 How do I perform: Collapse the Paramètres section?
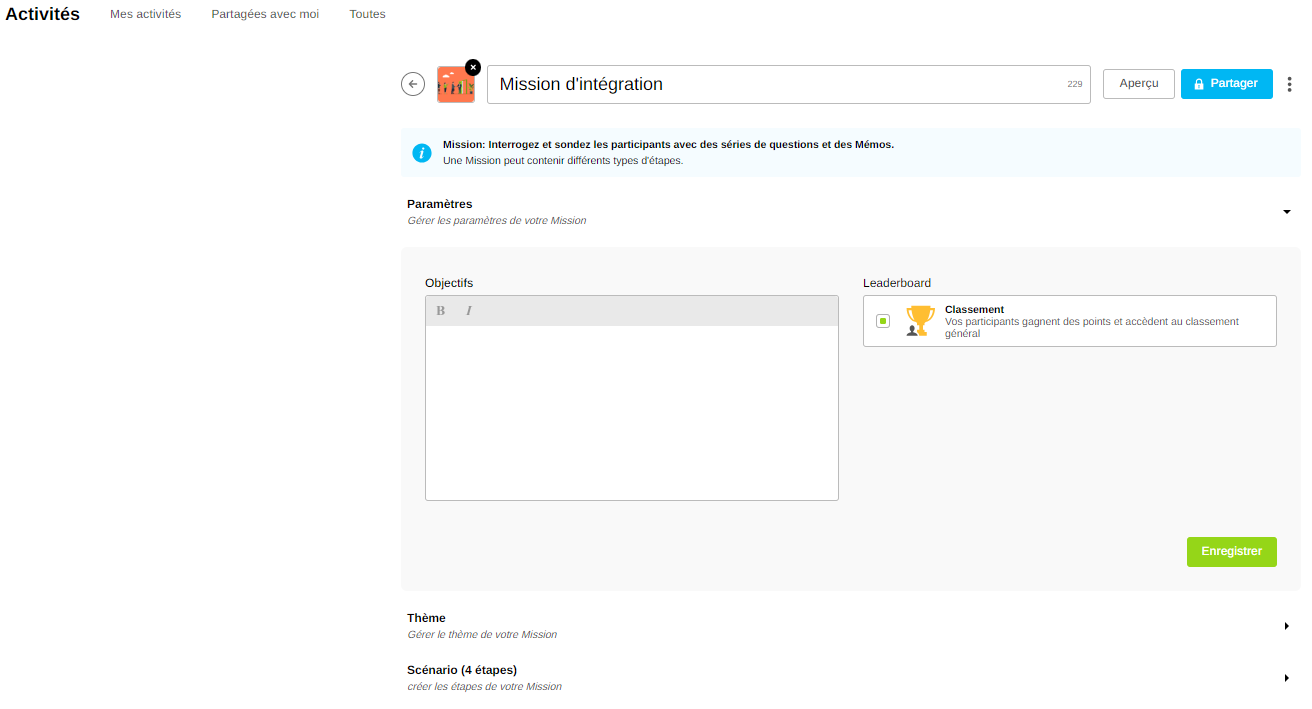point(1286,212)
